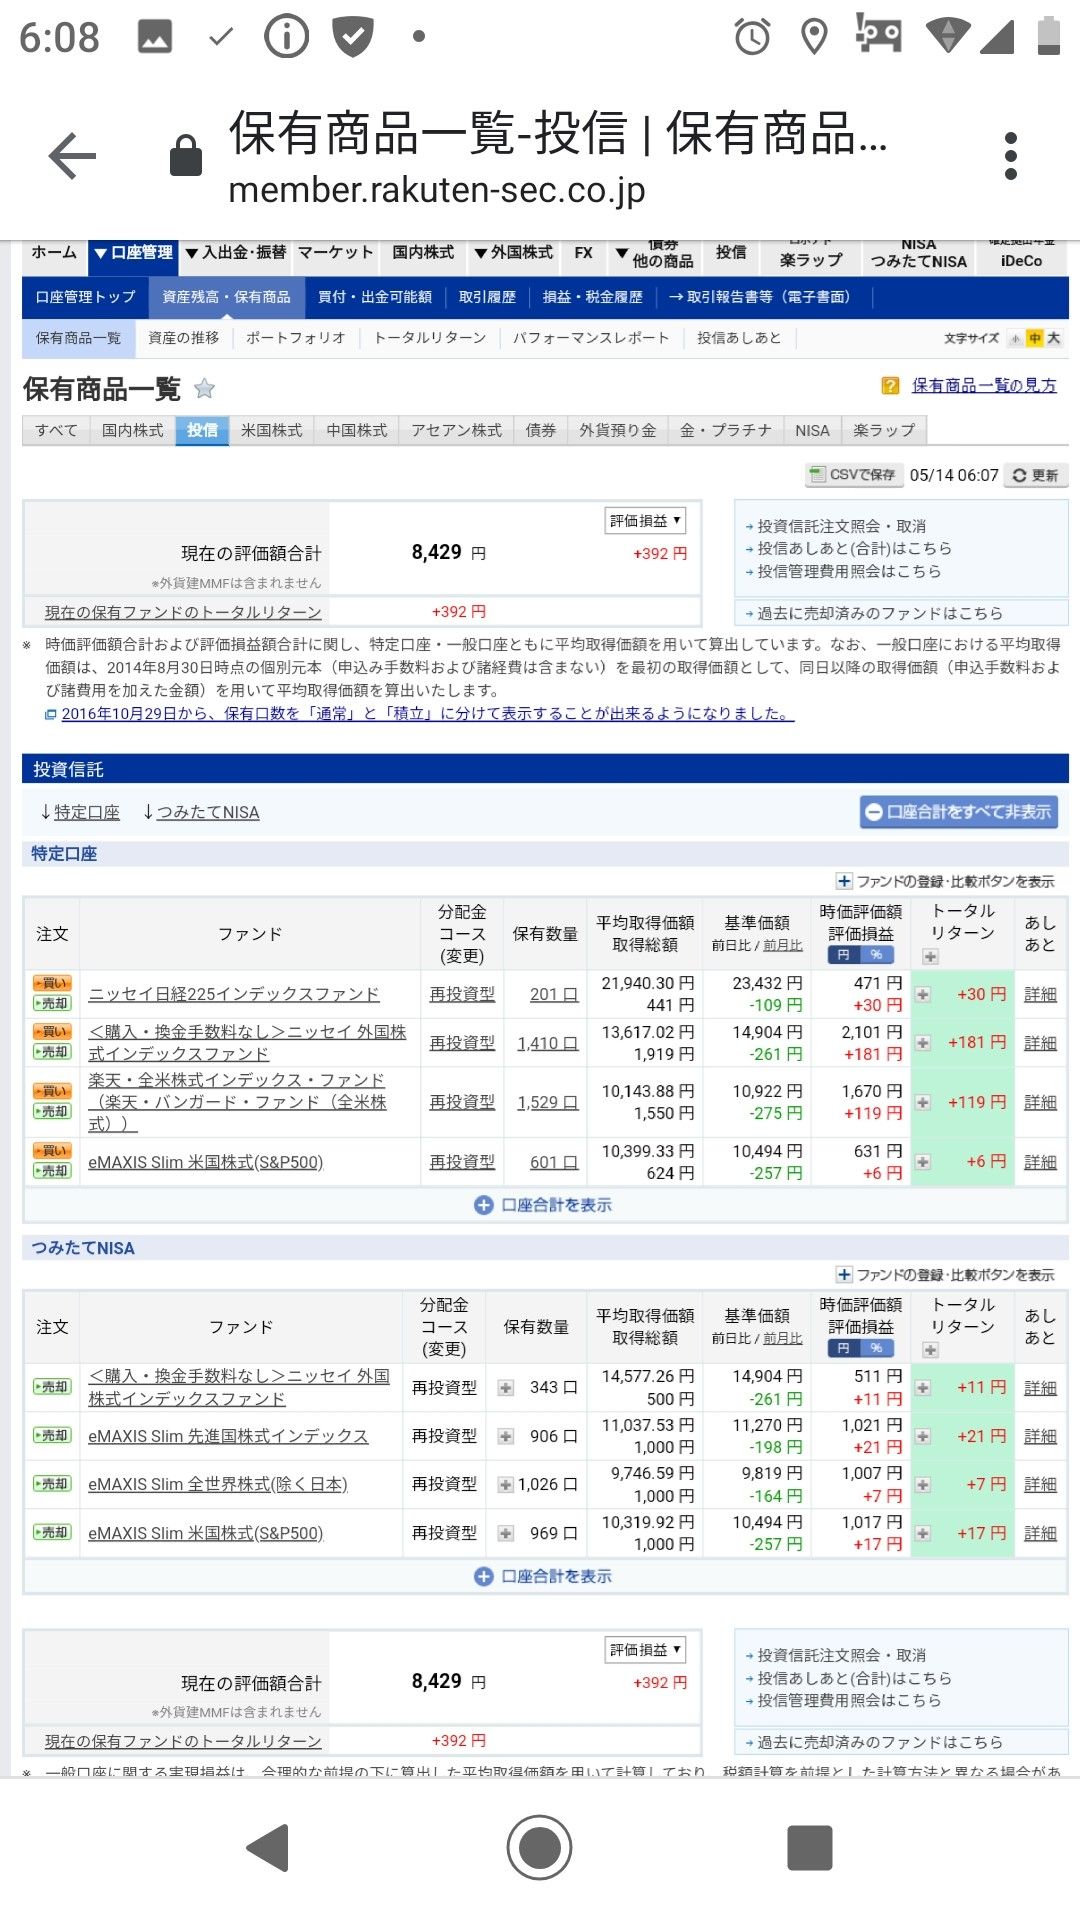Open the top 現在の保有ファンドのトータルリターン link
The height and width of the screenshot is (1920, 1080).
pyautogui.click(x=183, y=612)
